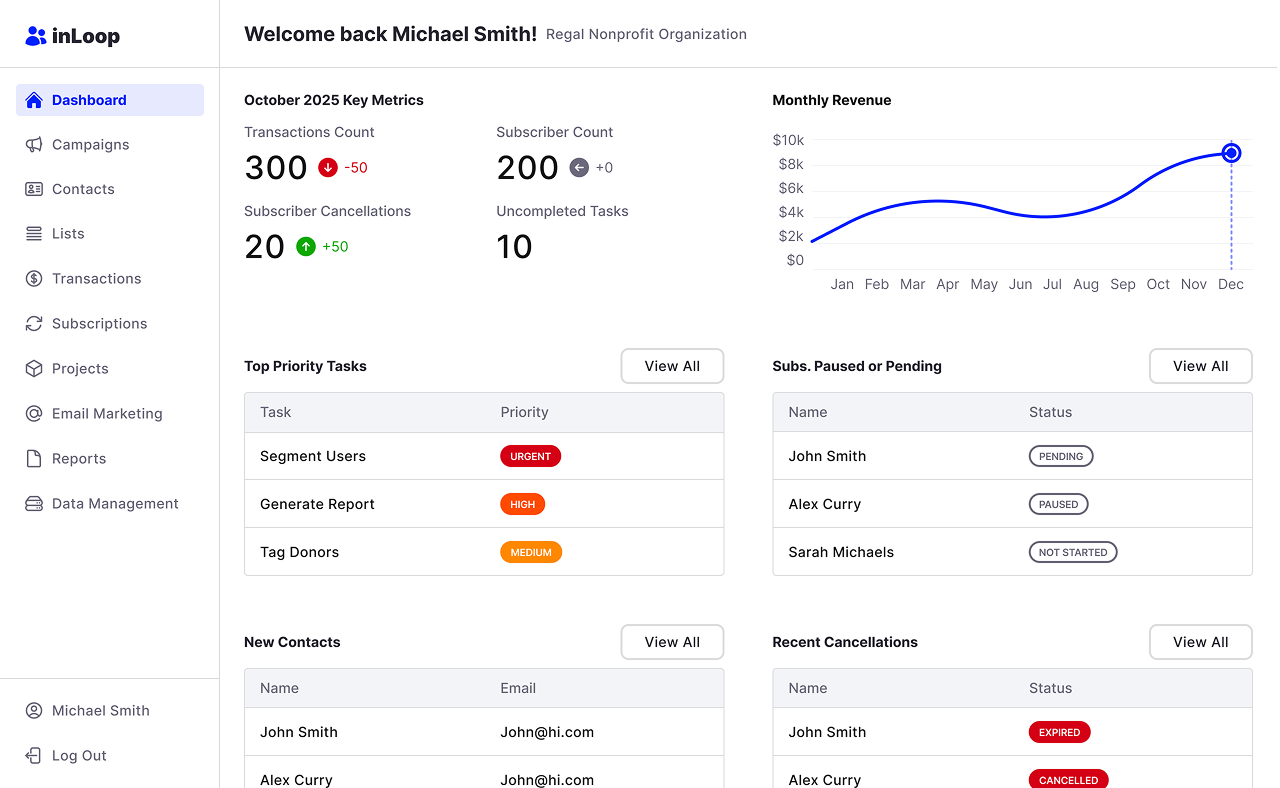Click the URGENT priority badge
Viewport: 1280px width, 788px height.
pos(530,456)
